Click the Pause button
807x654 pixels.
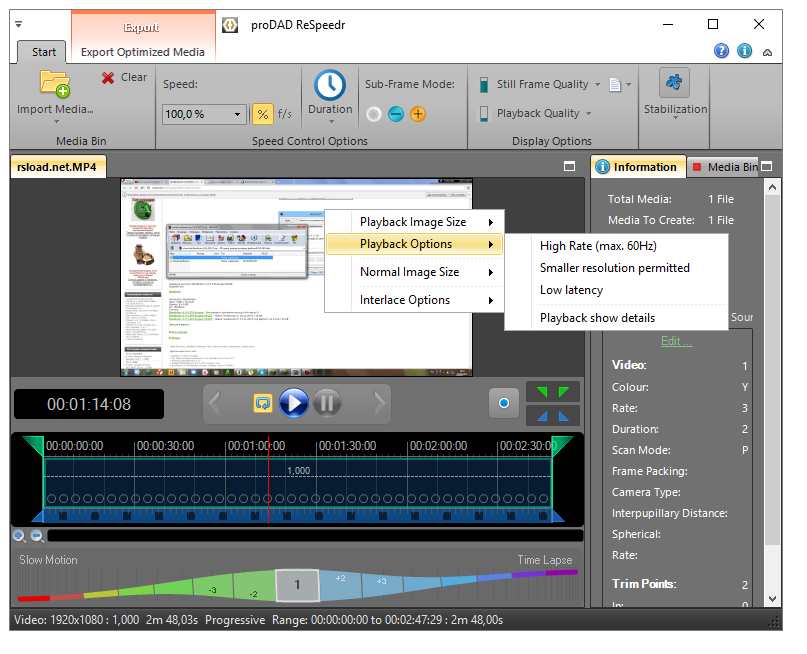(327, 403)
